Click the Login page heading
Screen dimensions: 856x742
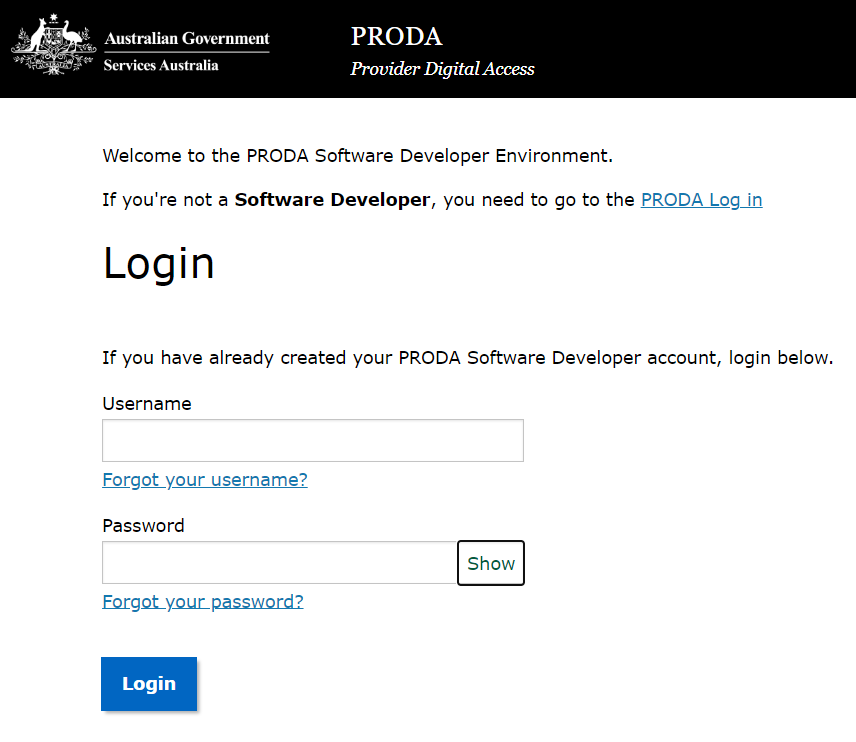pyautogui.click(x=159, y=263)
